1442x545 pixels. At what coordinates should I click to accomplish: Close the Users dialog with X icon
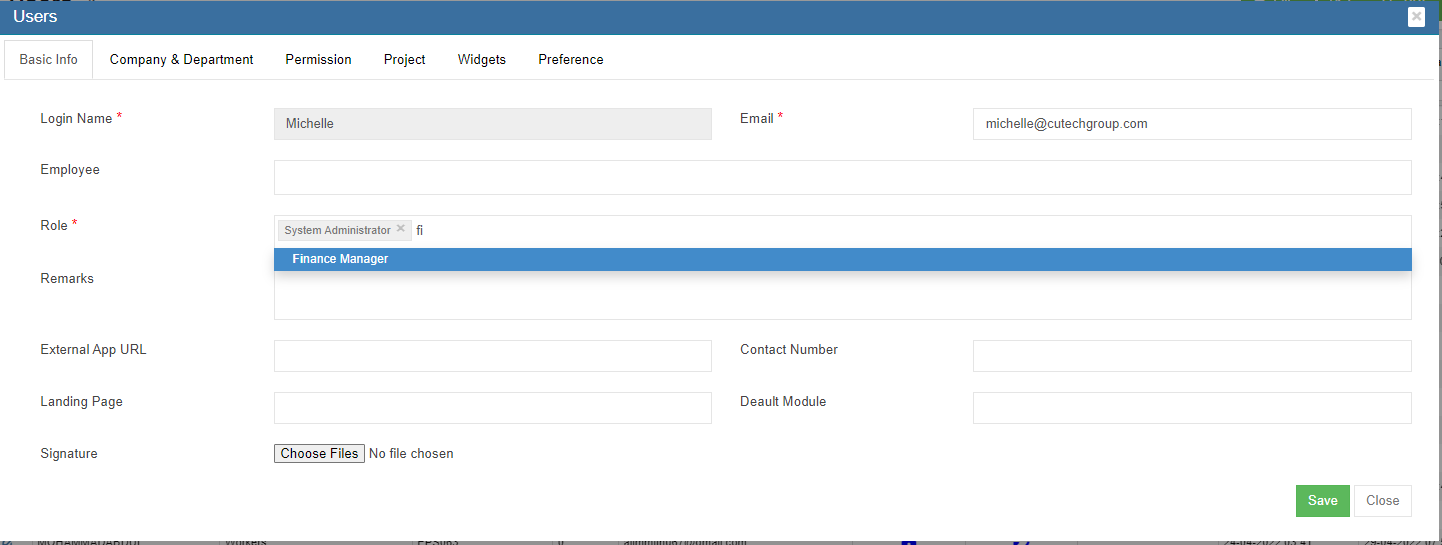pos(1416,17)
